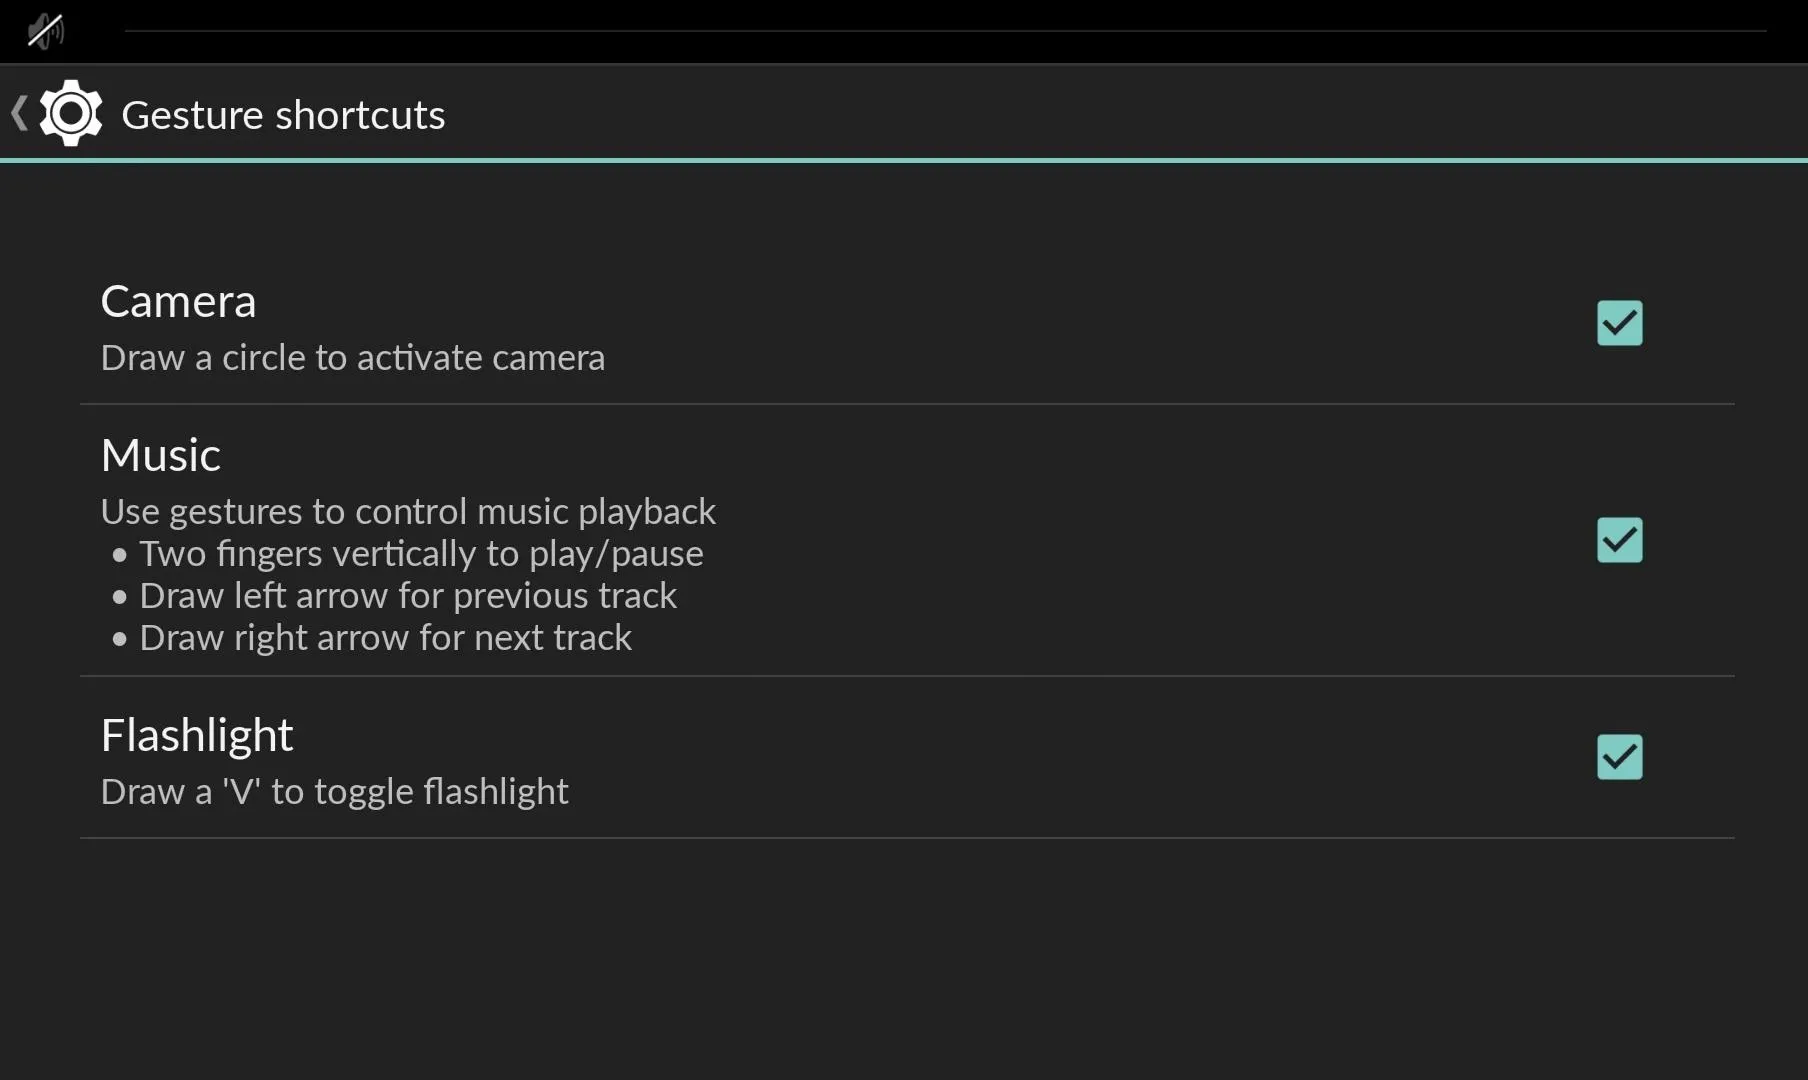Tap the muted sound icon in status bar

tap(46, 30)
